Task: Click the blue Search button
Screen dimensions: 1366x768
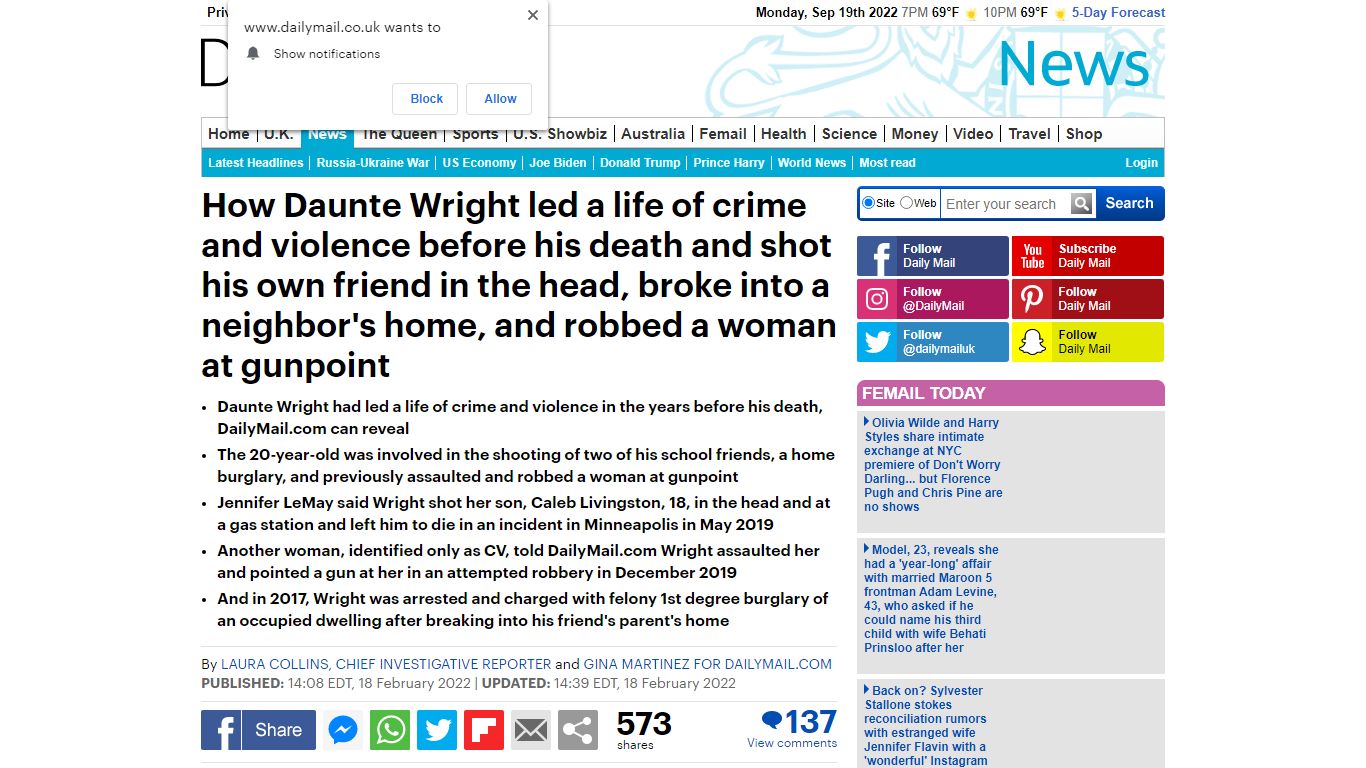Action: [x=1129, y=203]
